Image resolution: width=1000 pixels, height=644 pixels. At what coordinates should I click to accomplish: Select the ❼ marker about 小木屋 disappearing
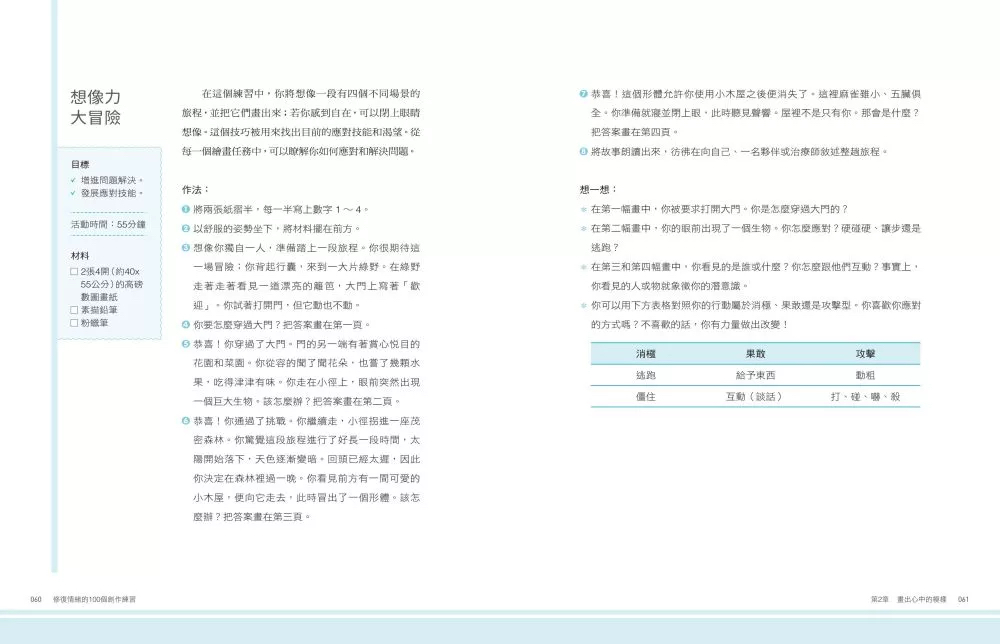[582, 92]
